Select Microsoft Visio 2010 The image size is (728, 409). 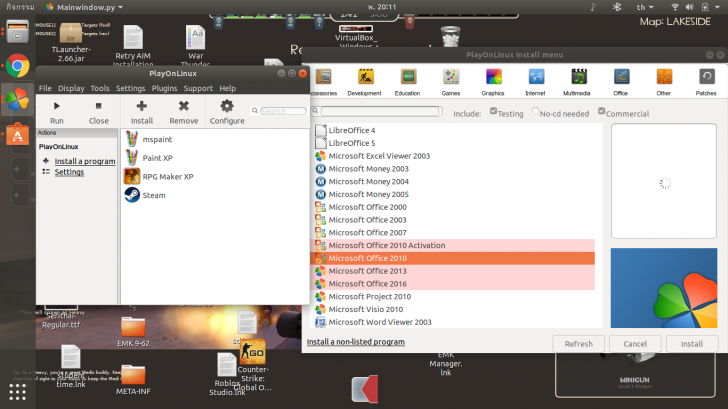coord(452,309)
